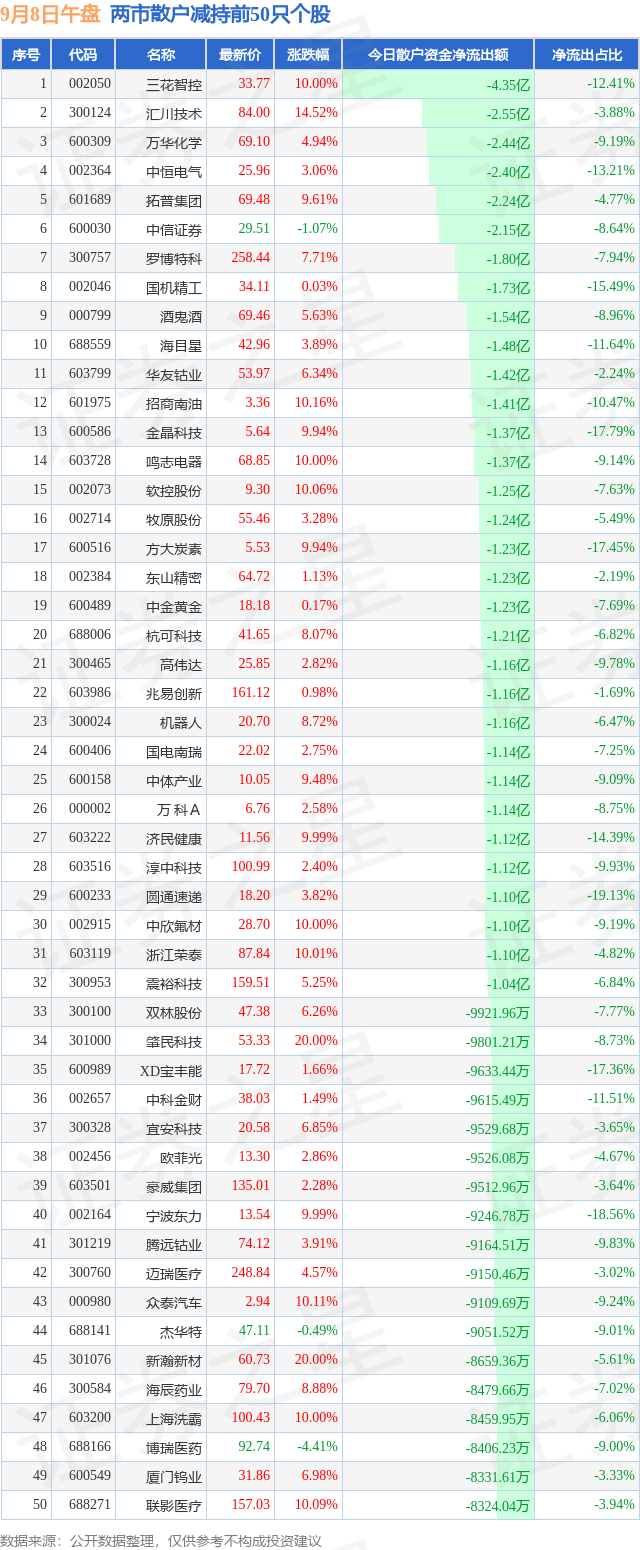This screenshot has height=1550, width=640.
Task: Select the stock name 软控股份
Action: point(174,490)
